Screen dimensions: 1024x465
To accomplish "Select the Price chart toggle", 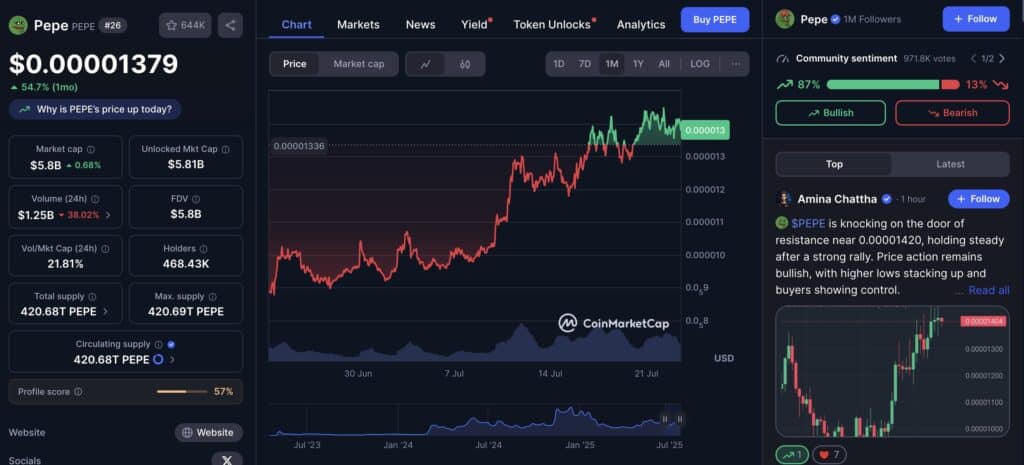I will click(x=295, y=64).
